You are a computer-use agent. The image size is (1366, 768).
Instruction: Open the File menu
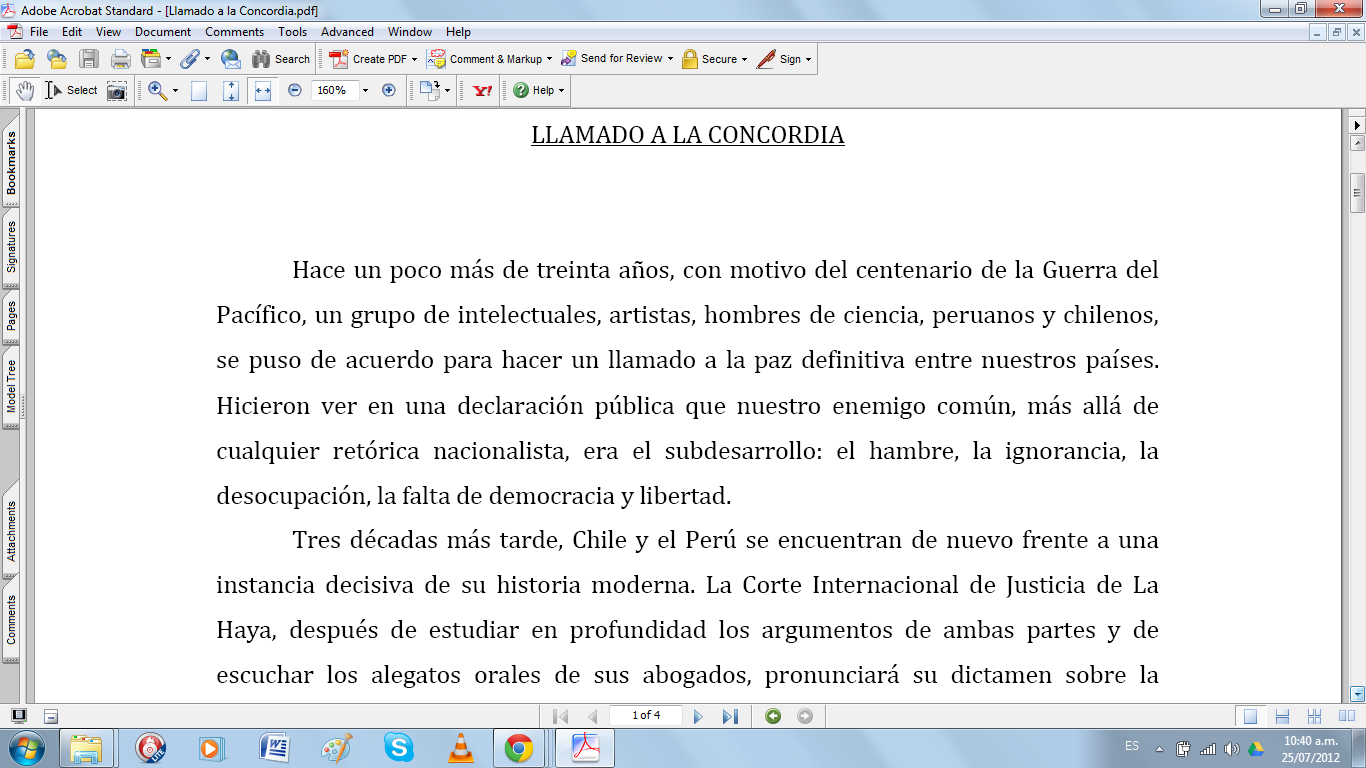point(39,32)
